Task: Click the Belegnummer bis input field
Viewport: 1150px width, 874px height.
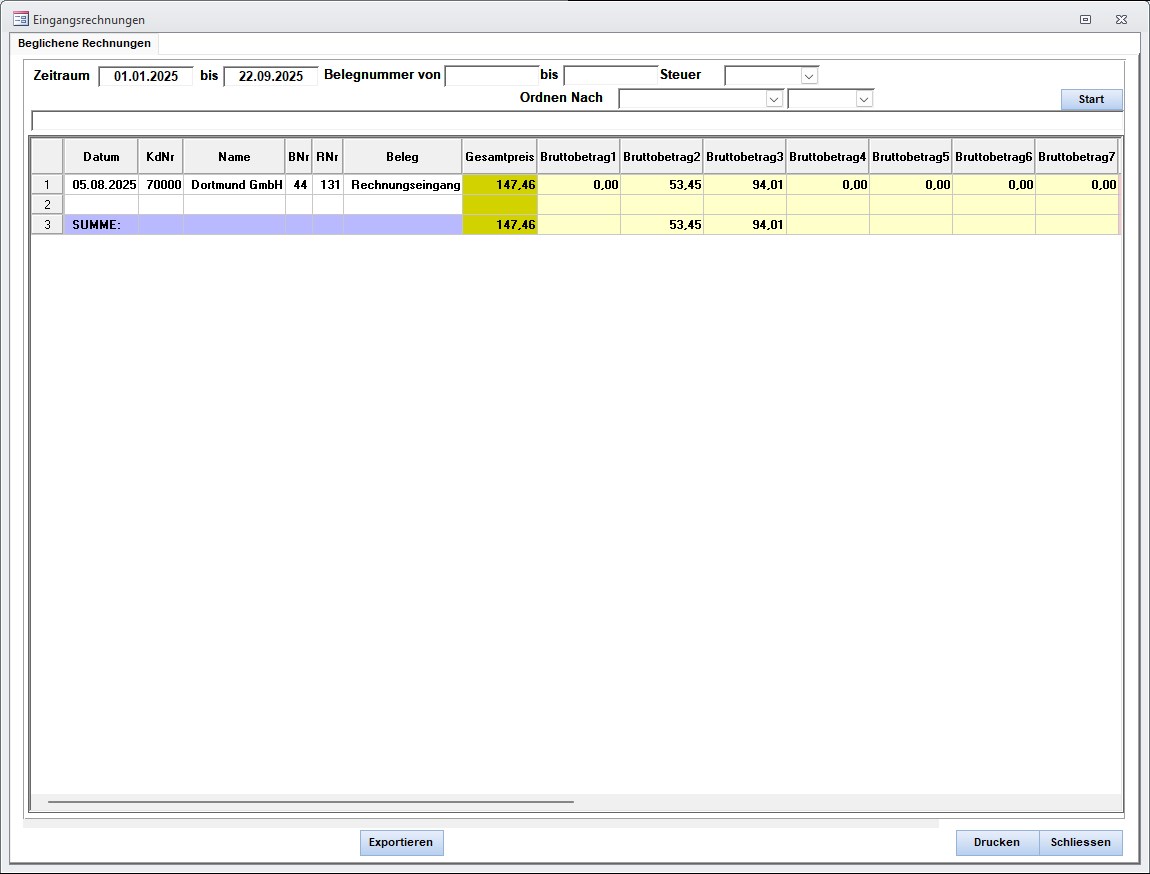Action: (x=610, y=76)
